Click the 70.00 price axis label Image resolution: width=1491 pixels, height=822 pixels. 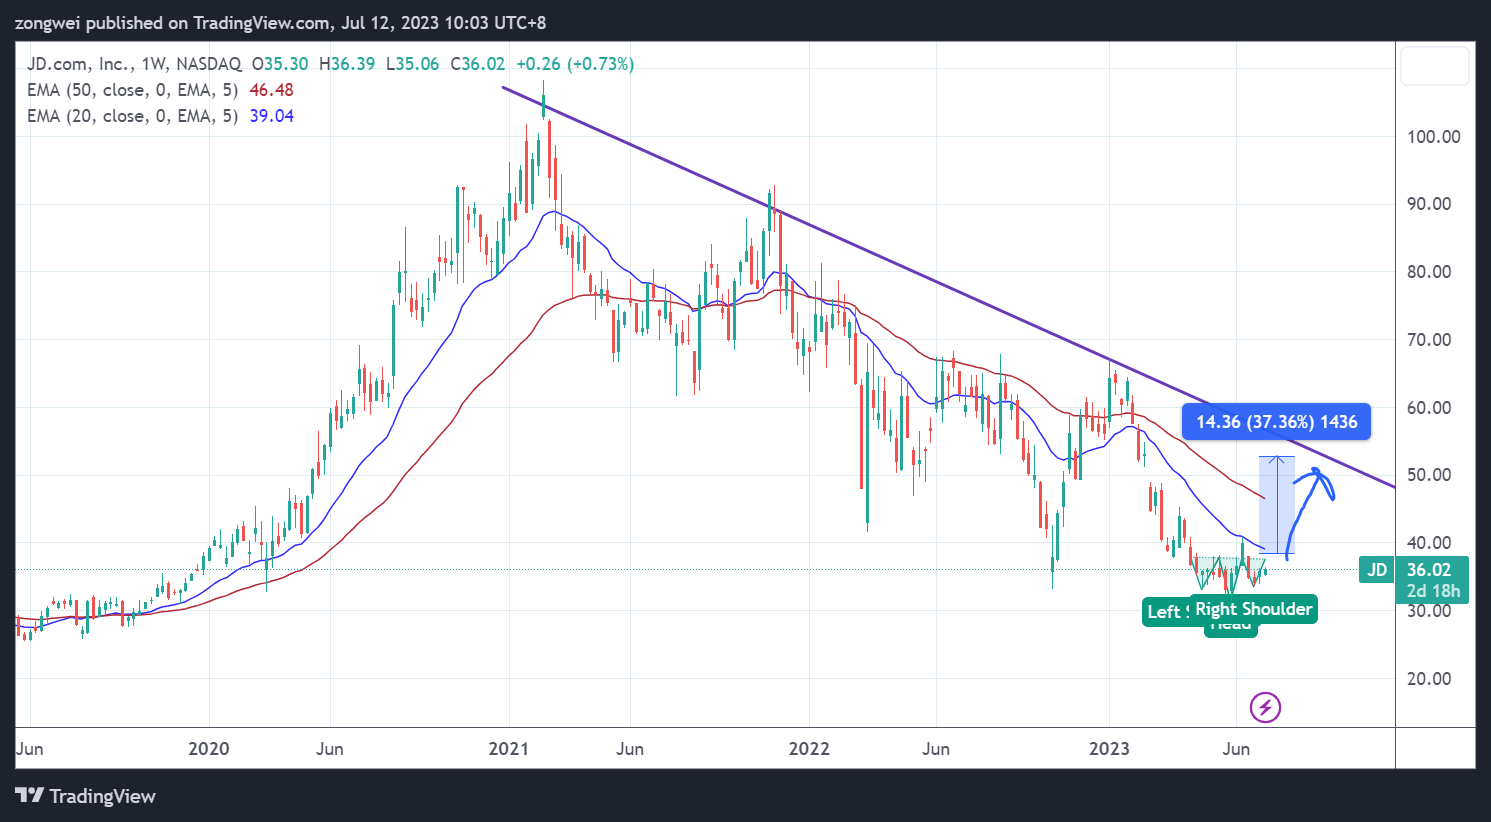click(x=1429, y=340)
